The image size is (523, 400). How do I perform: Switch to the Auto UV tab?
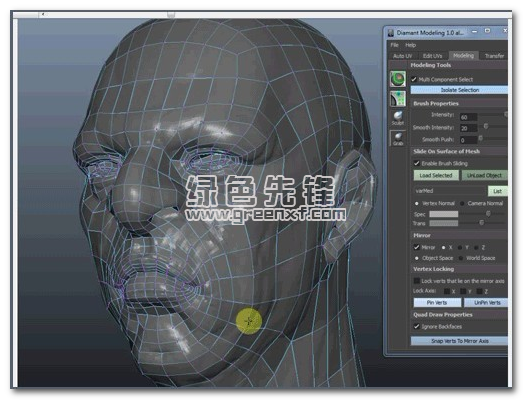coord(403,56)
